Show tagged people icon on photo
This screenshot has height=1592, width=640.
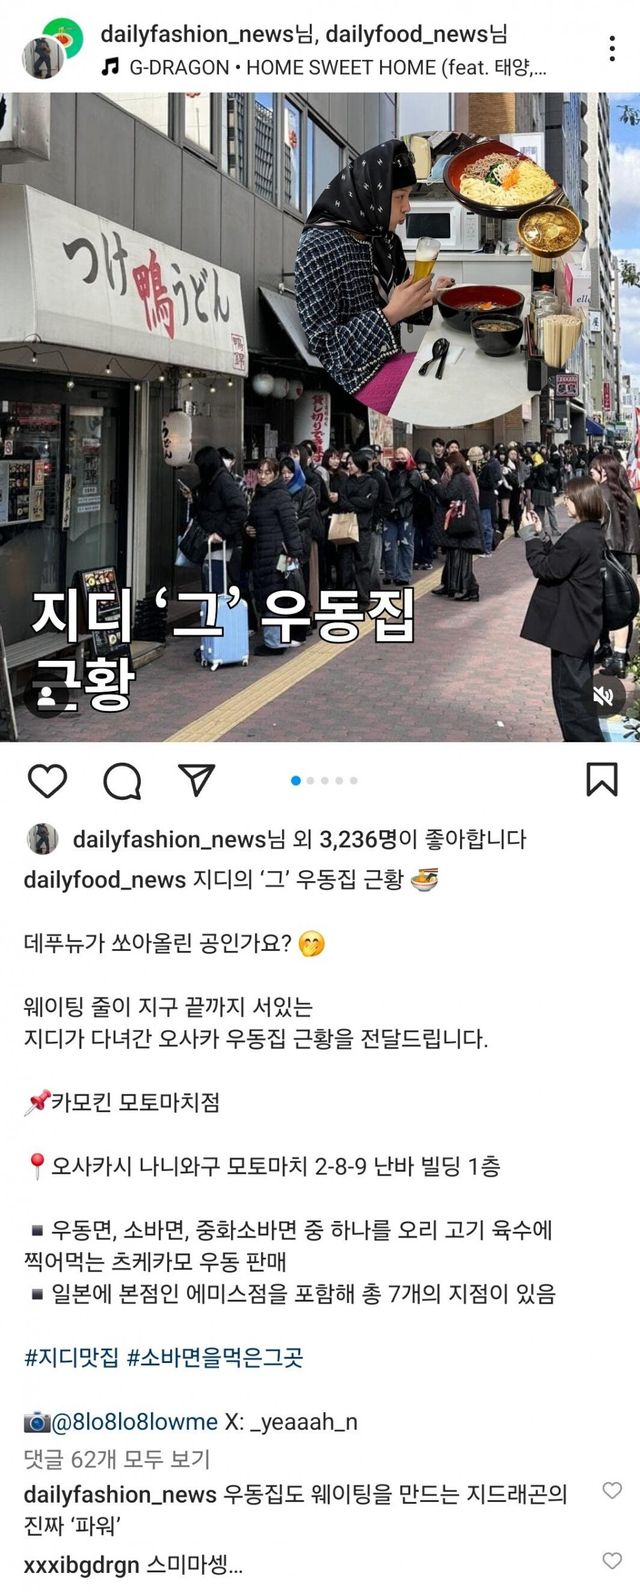pos(46,696)
